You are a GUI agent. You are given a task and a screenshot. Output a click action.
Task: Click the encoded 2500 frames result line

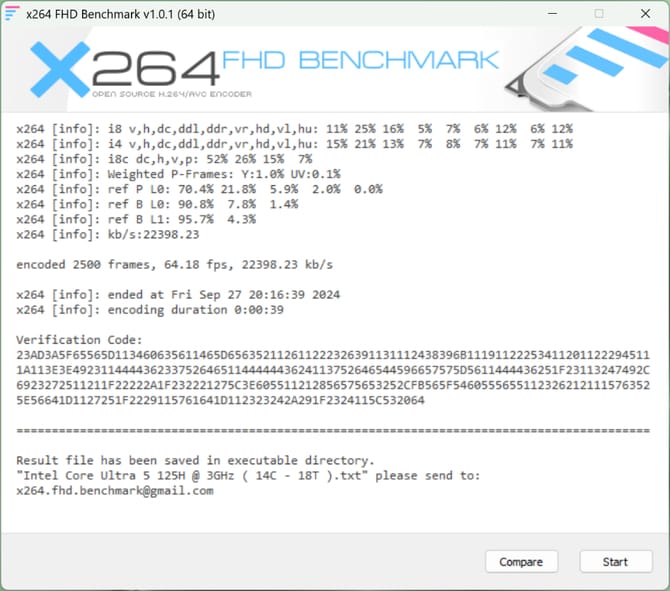tap(174, 265)
